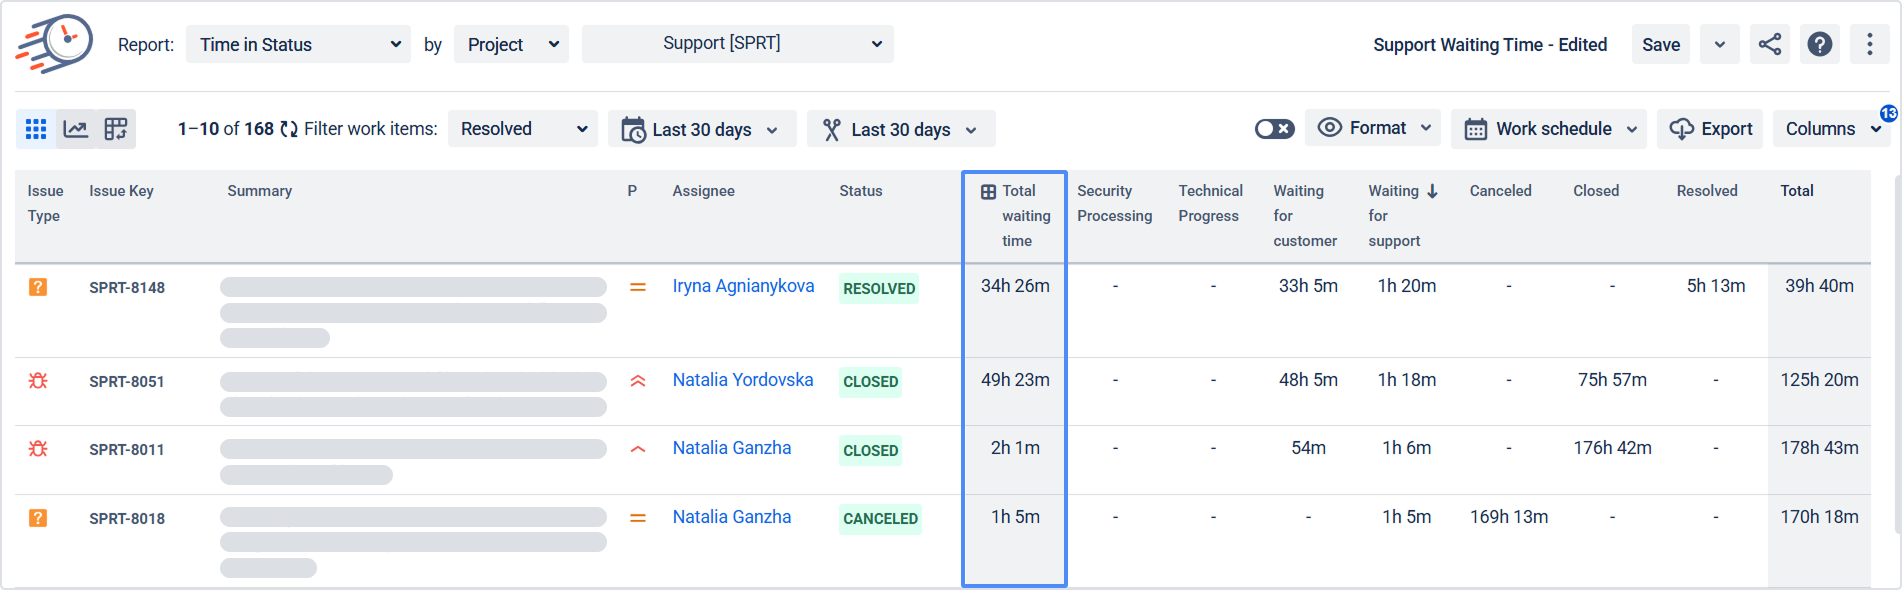Open pivot table view icon
Viewport: 1902px width, 590px height.
[116, 129]
